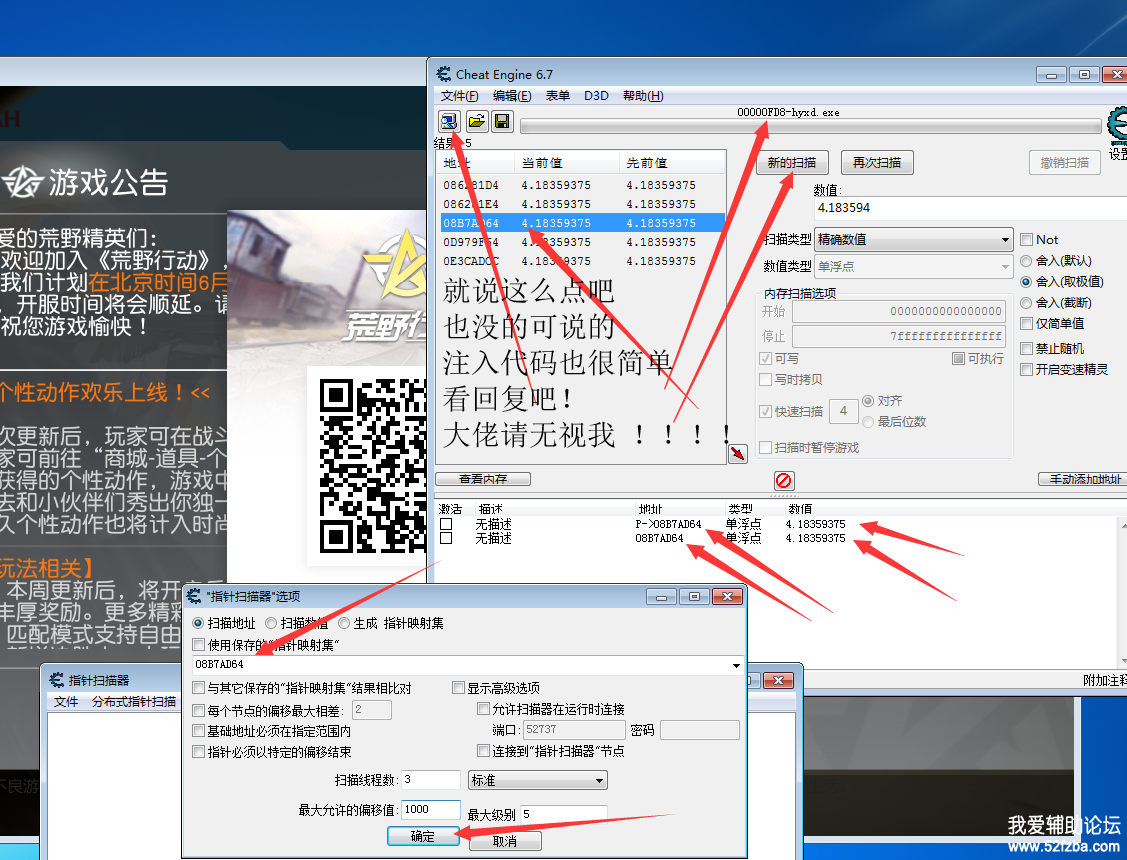
Task: Select 舍入(取极值) radio button
Action: (1026, 282)
